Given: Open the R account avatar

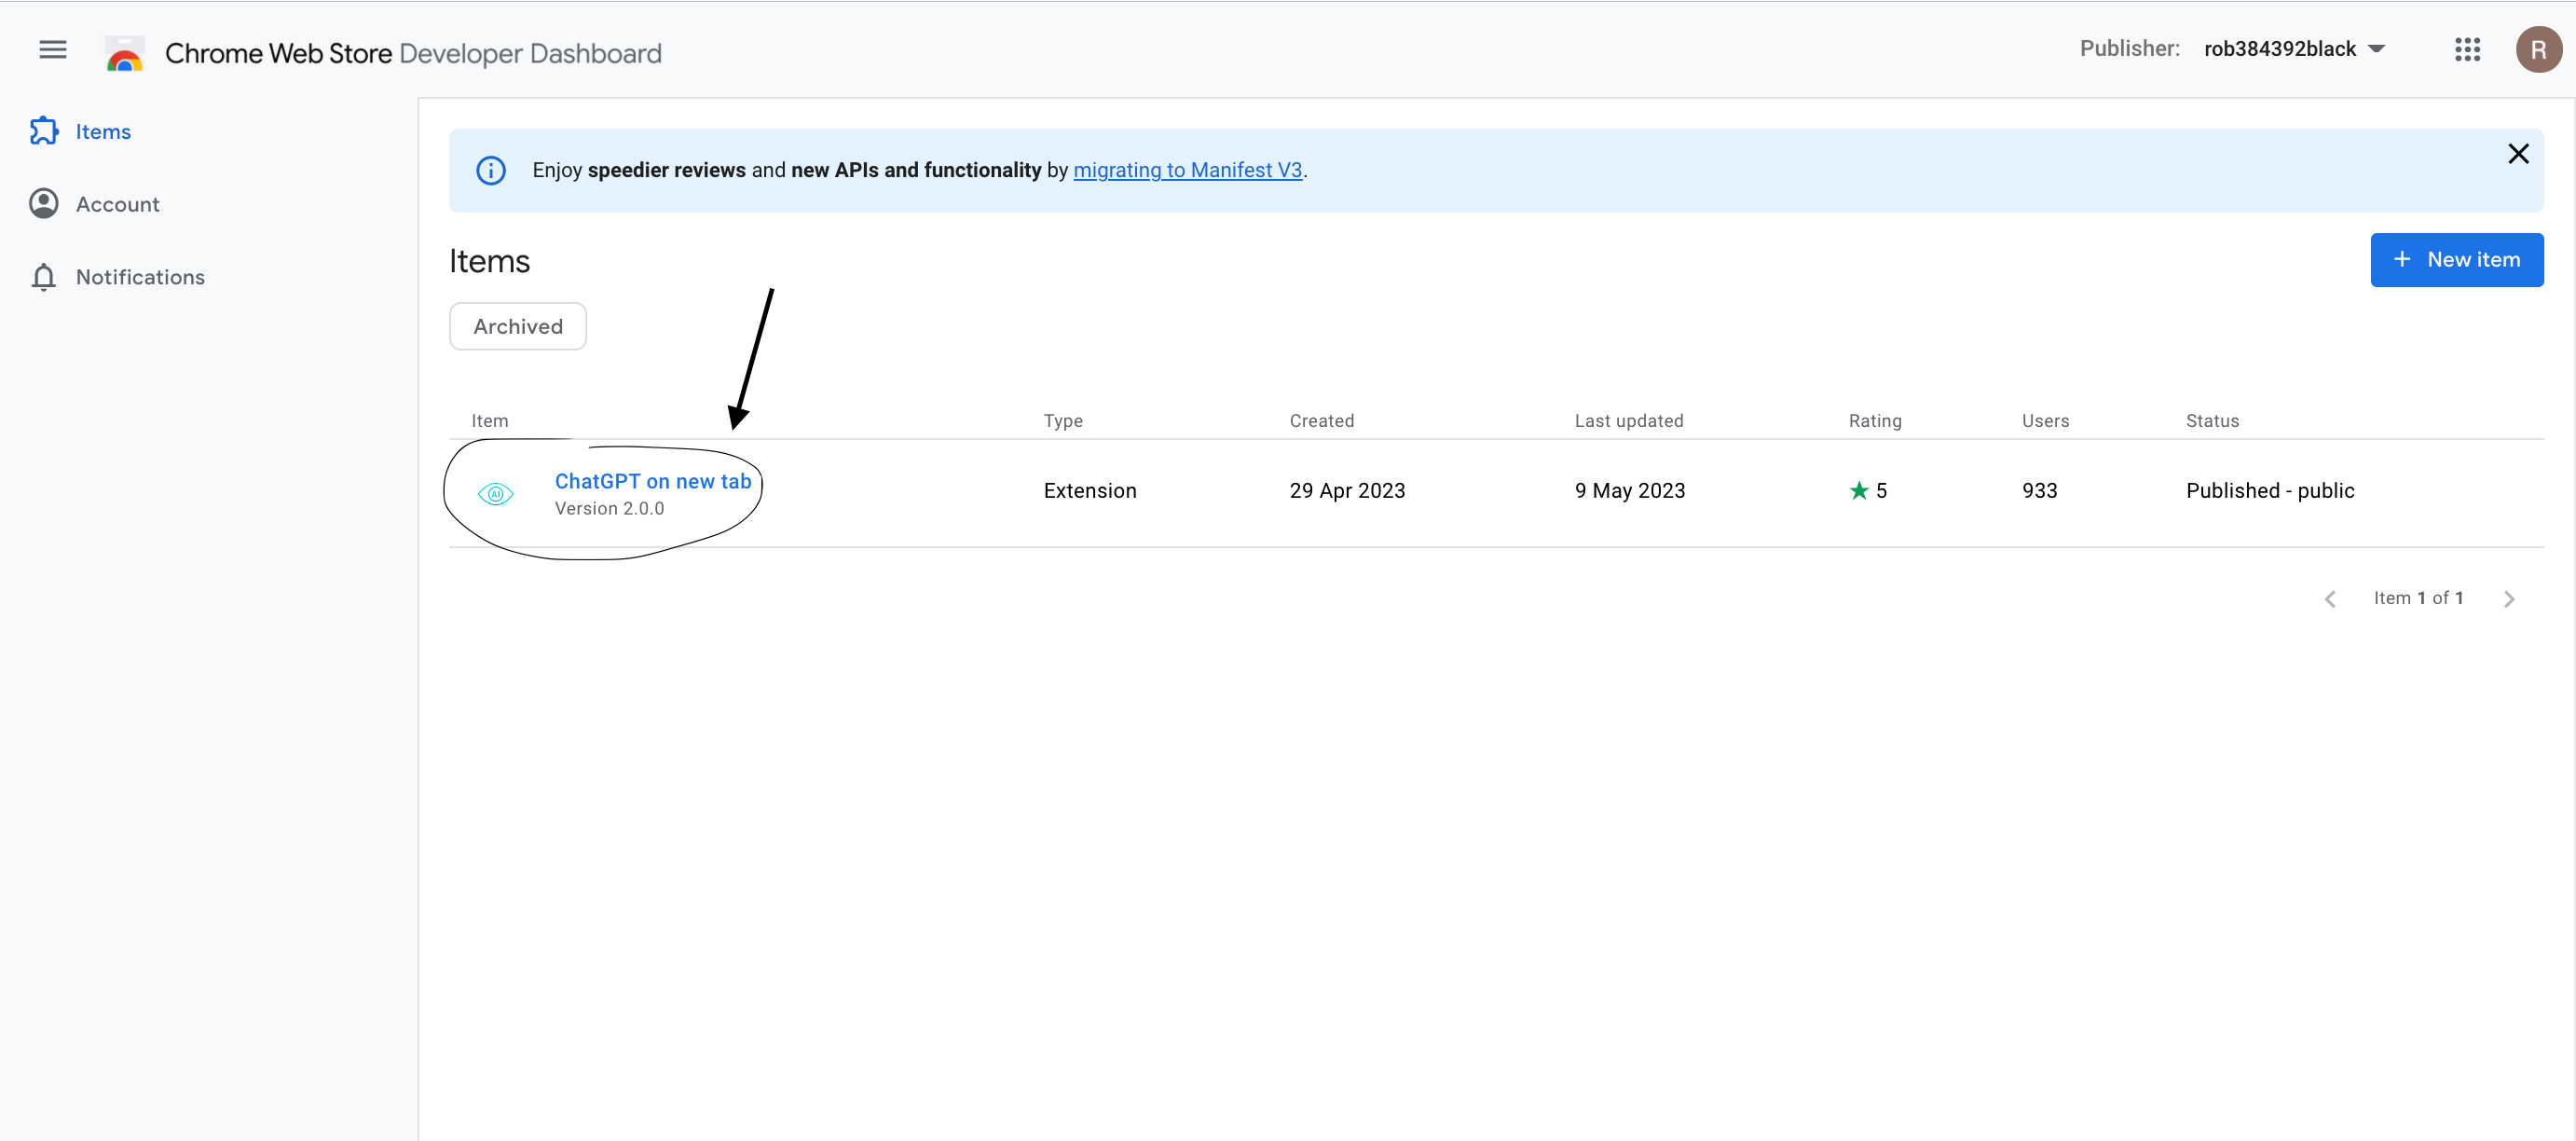Looking at the screenshot, I should (x=2537, y=50).
